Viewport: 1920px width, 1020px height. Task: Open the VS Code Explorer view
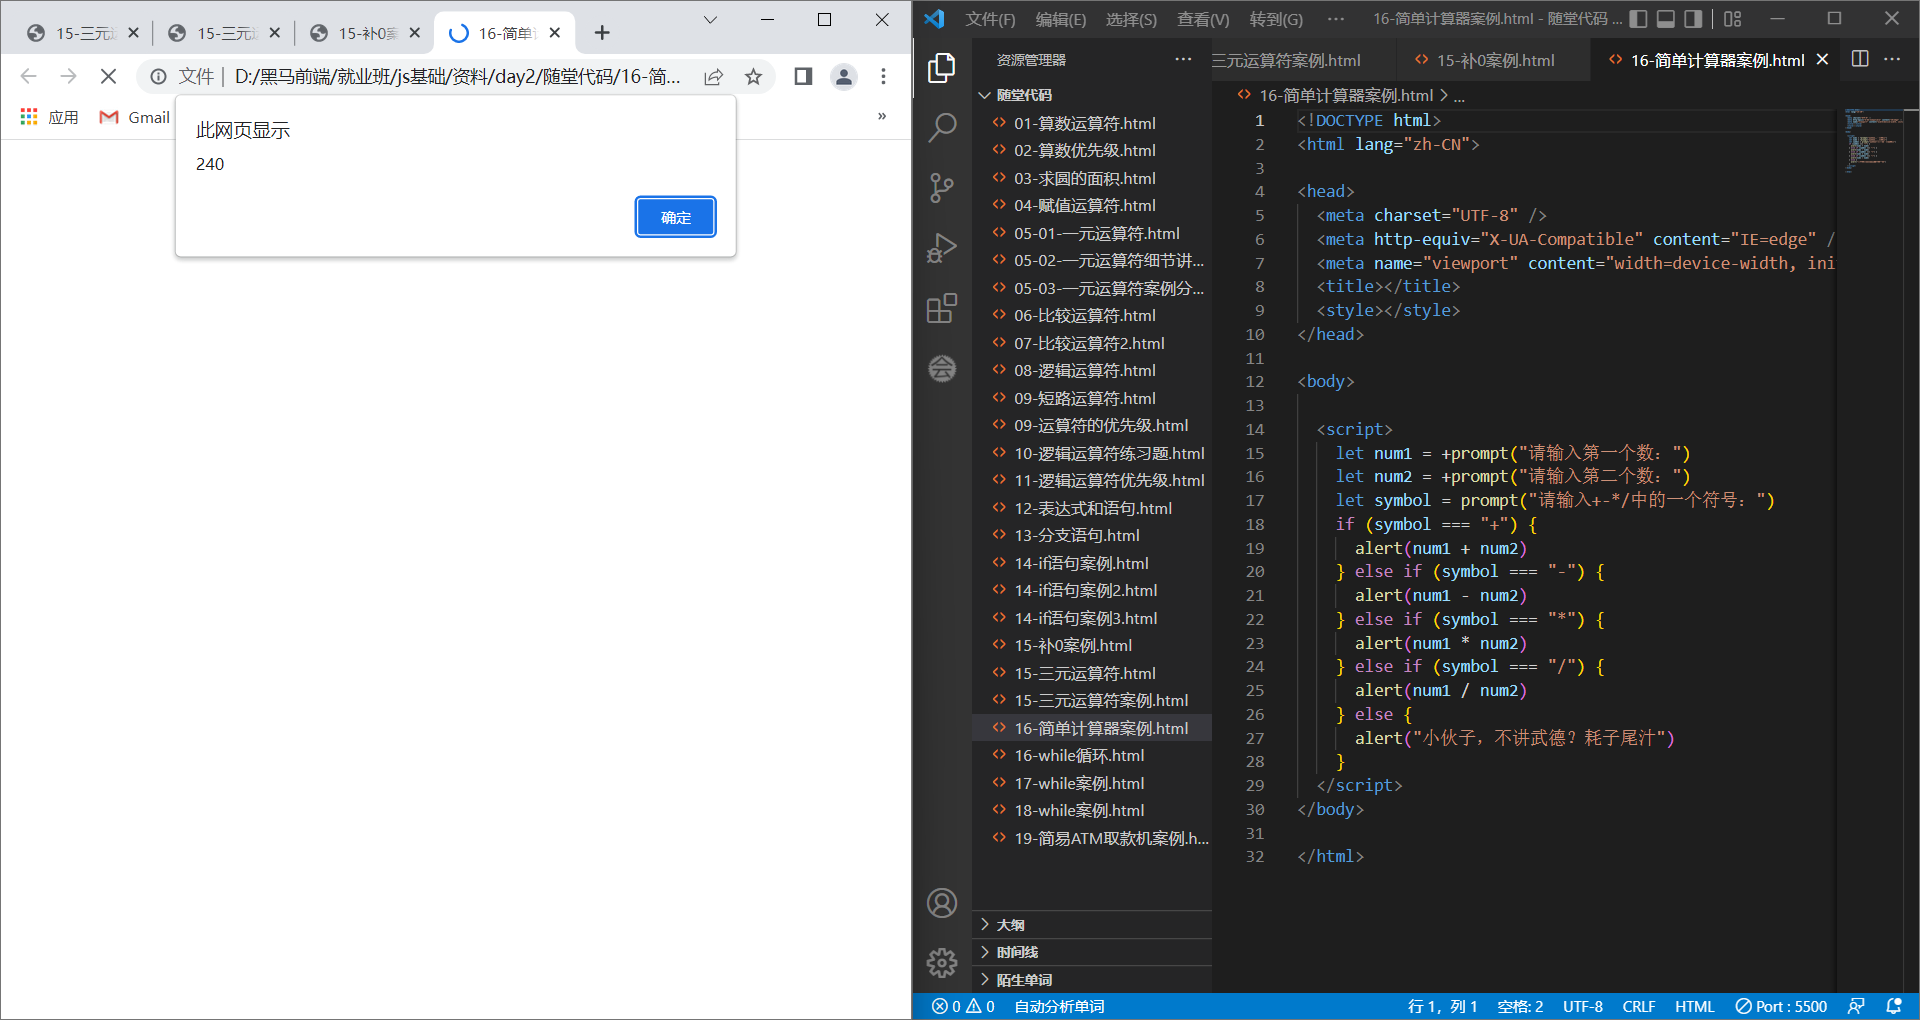coord(941,68)
